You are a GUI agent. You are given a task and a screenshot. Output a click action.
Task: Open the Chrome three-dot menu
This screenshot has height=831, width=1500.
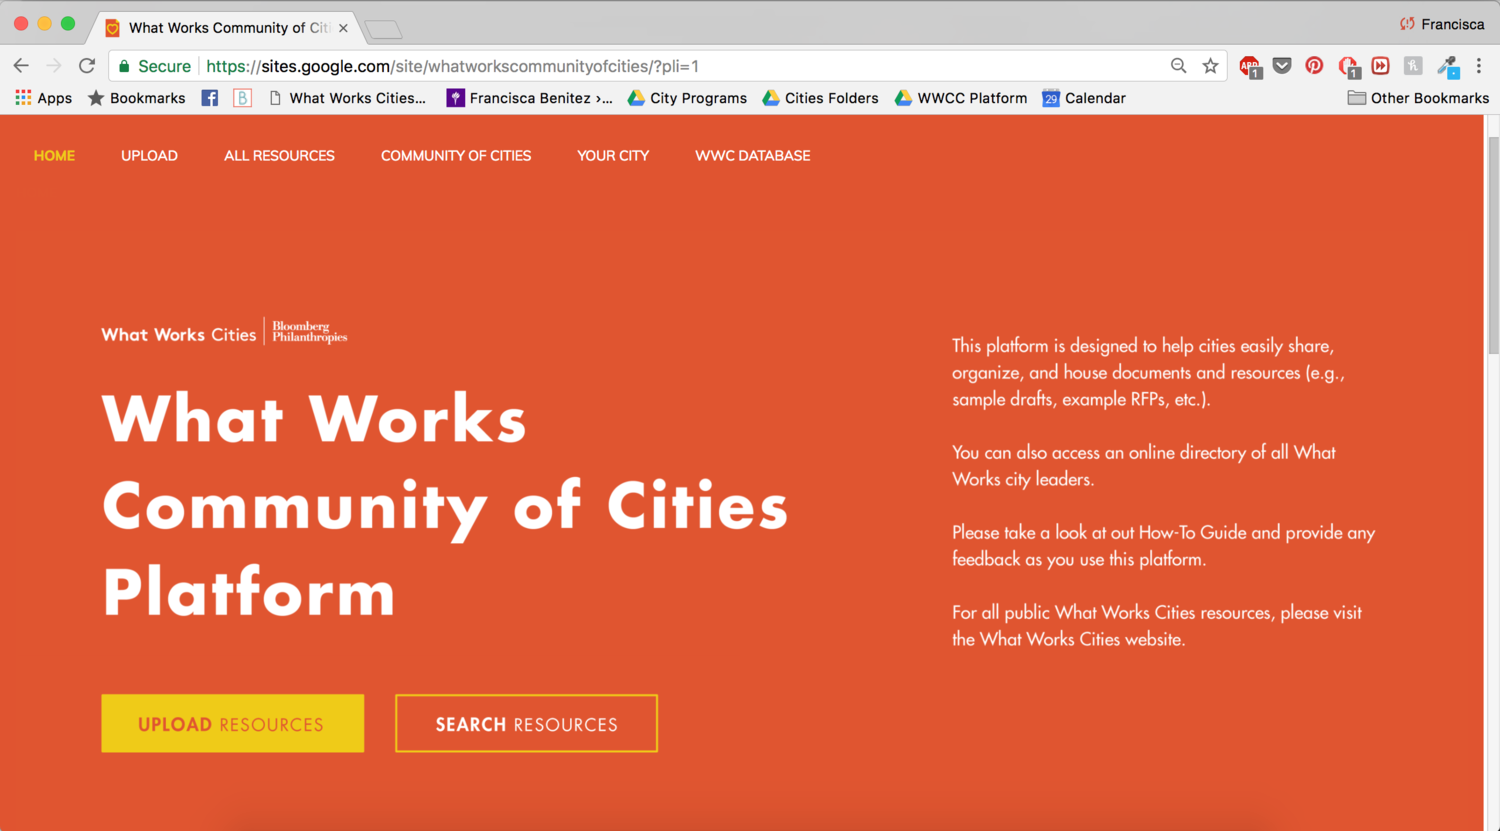coord(1479,66)
